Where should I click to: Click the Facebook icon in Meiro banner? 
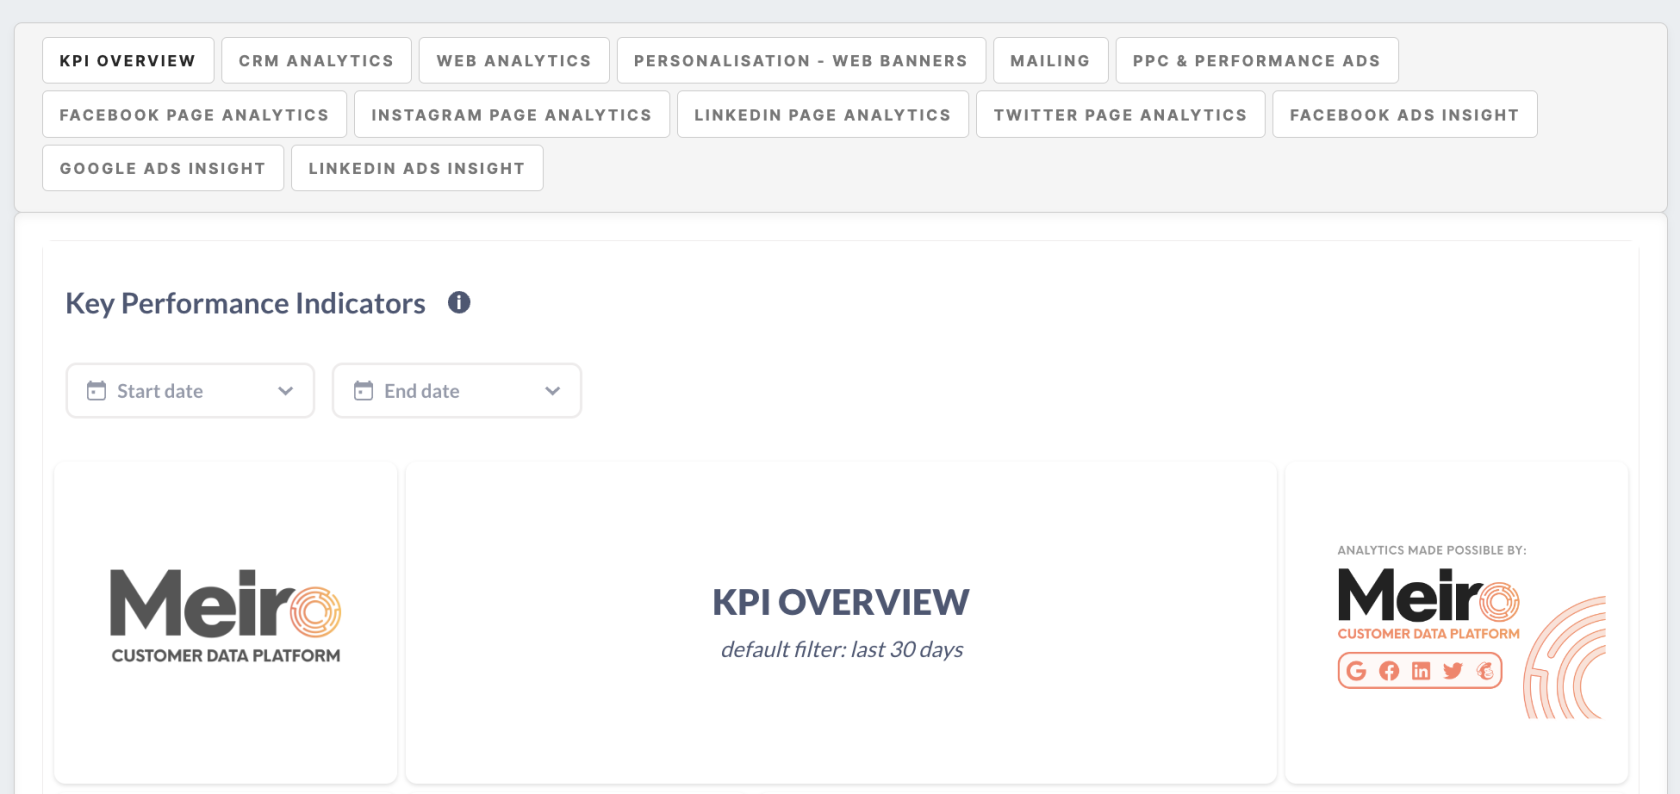coord(1389,671)
